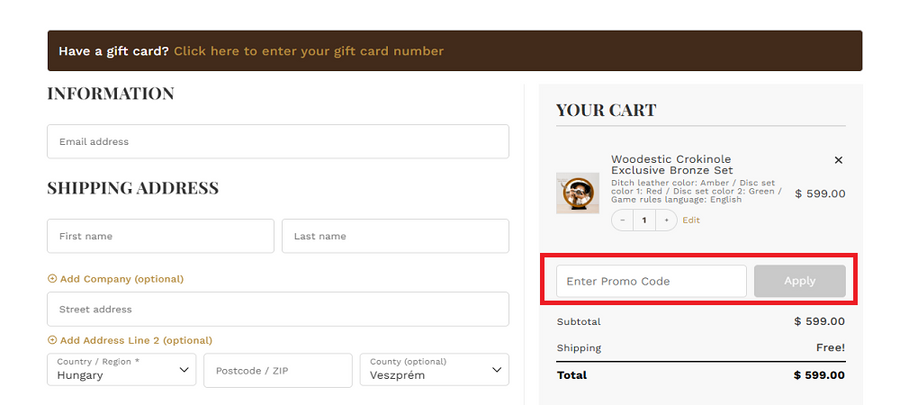This screenshot has width=900, height=405.
Task: Increase the cart item quantity
Action: pos(667,220)
